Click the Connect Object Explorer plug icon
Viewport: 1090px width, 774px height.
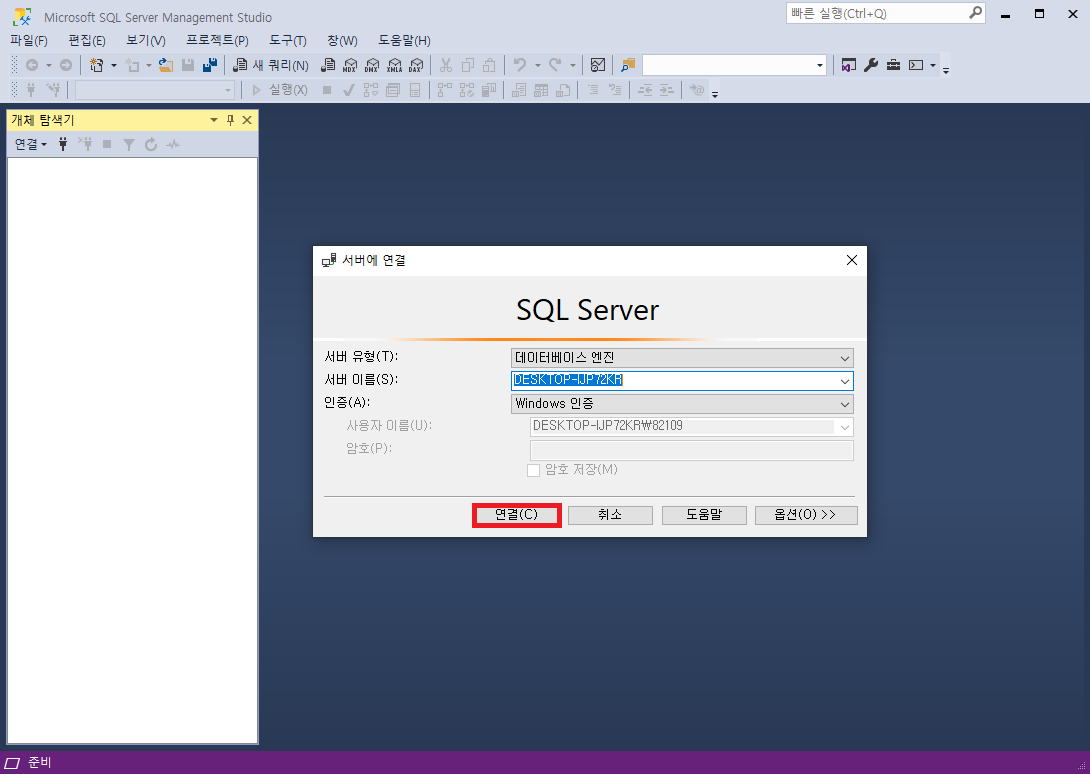point(63,145)
